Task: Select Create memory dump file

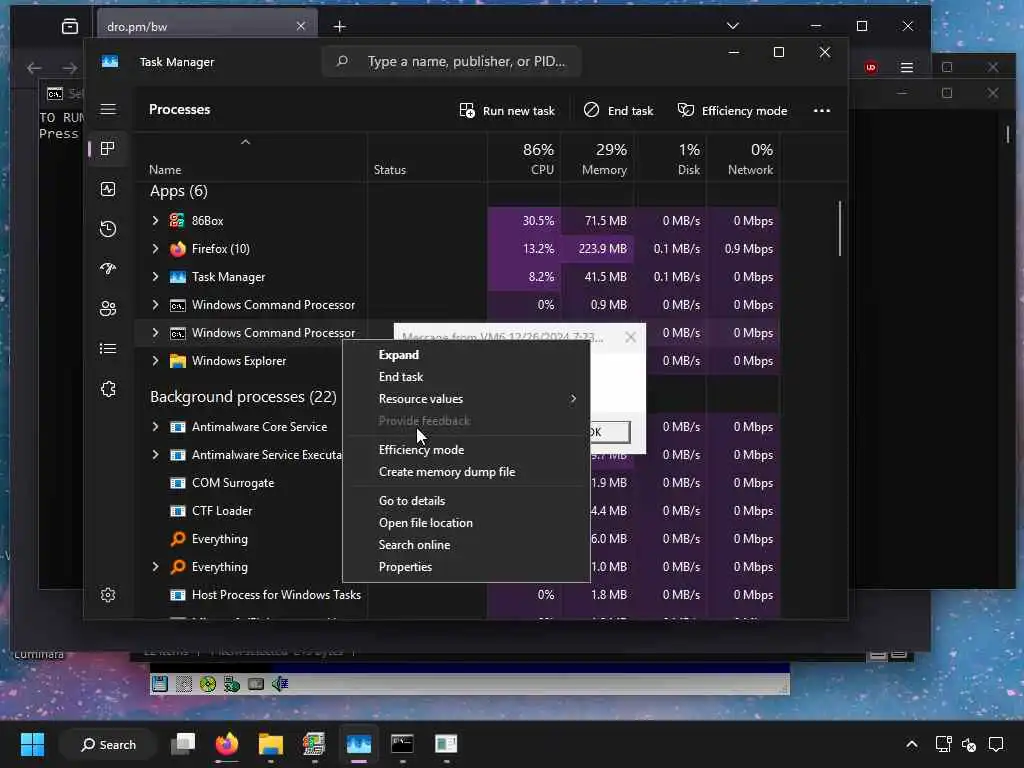Action: click(x=466, y=472)
